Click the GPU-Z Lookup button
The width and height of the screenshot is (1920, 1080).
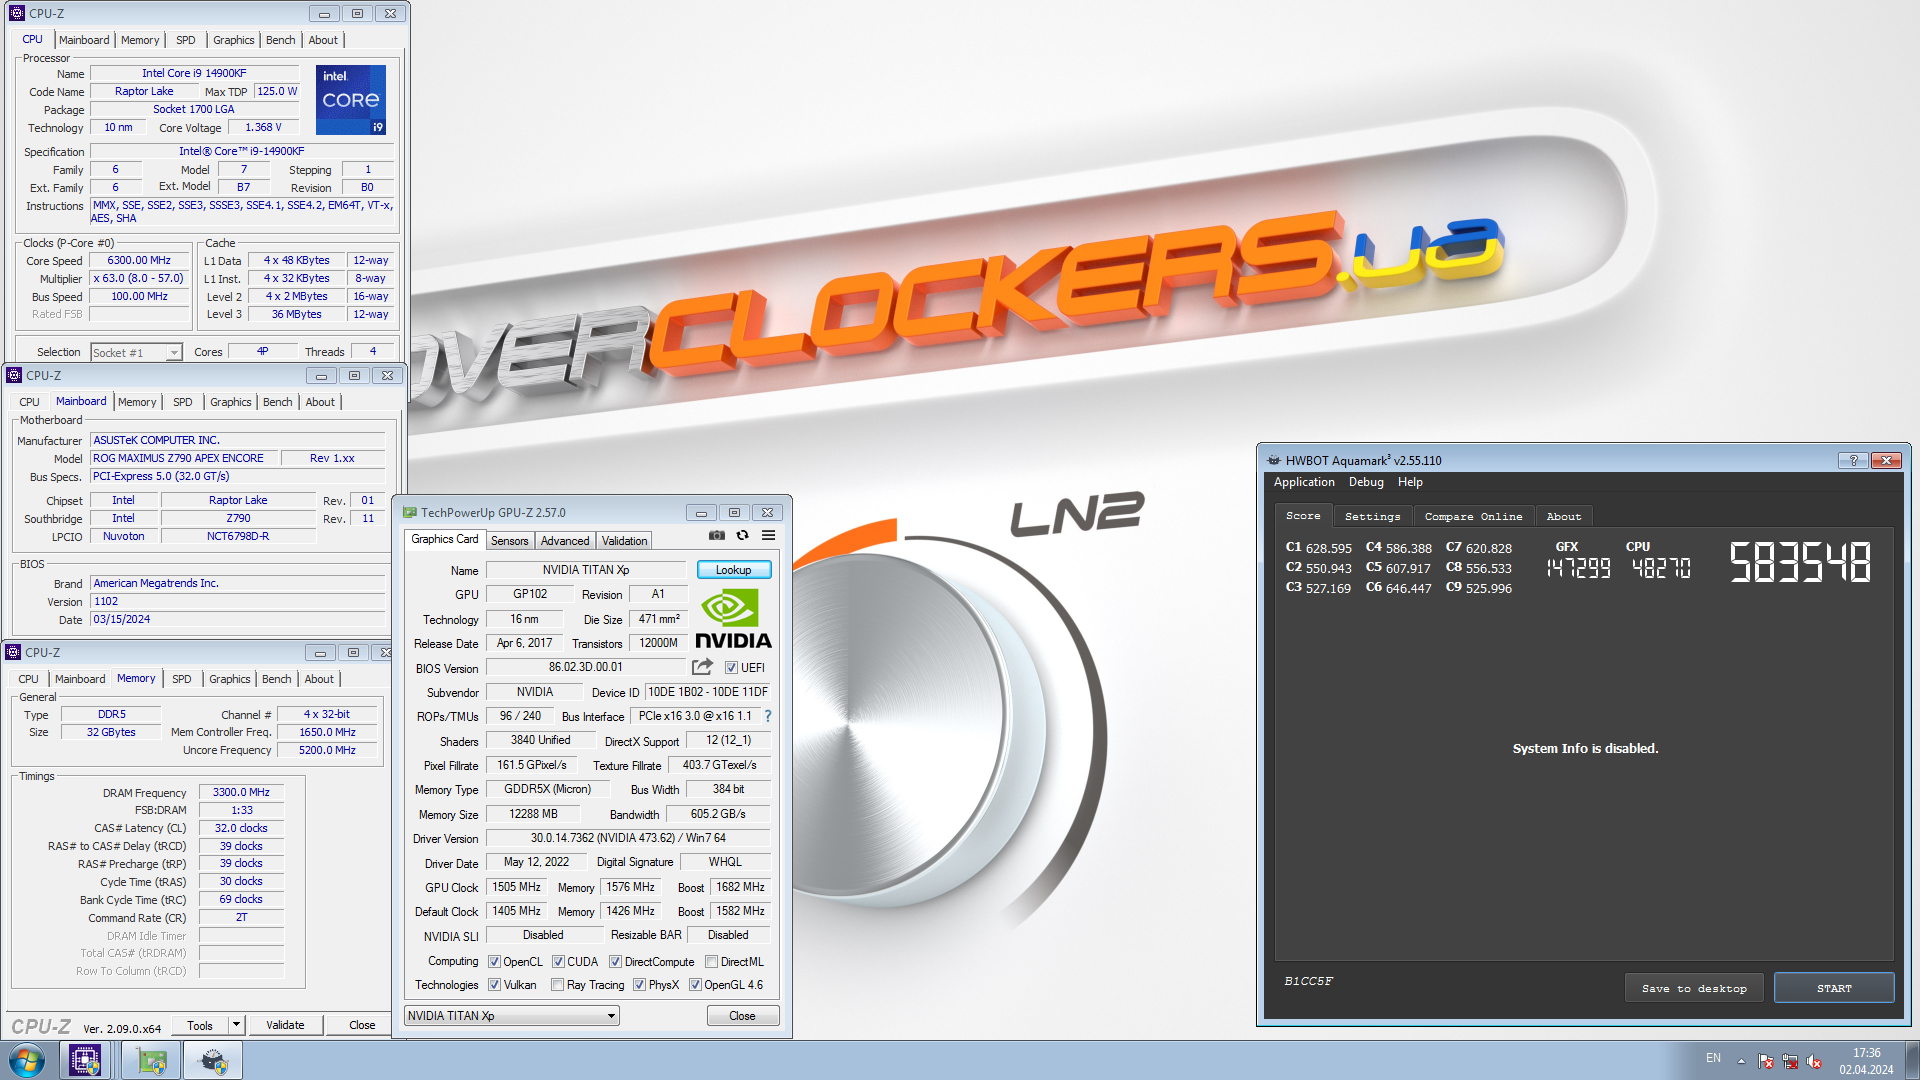(x=733, y=570)
